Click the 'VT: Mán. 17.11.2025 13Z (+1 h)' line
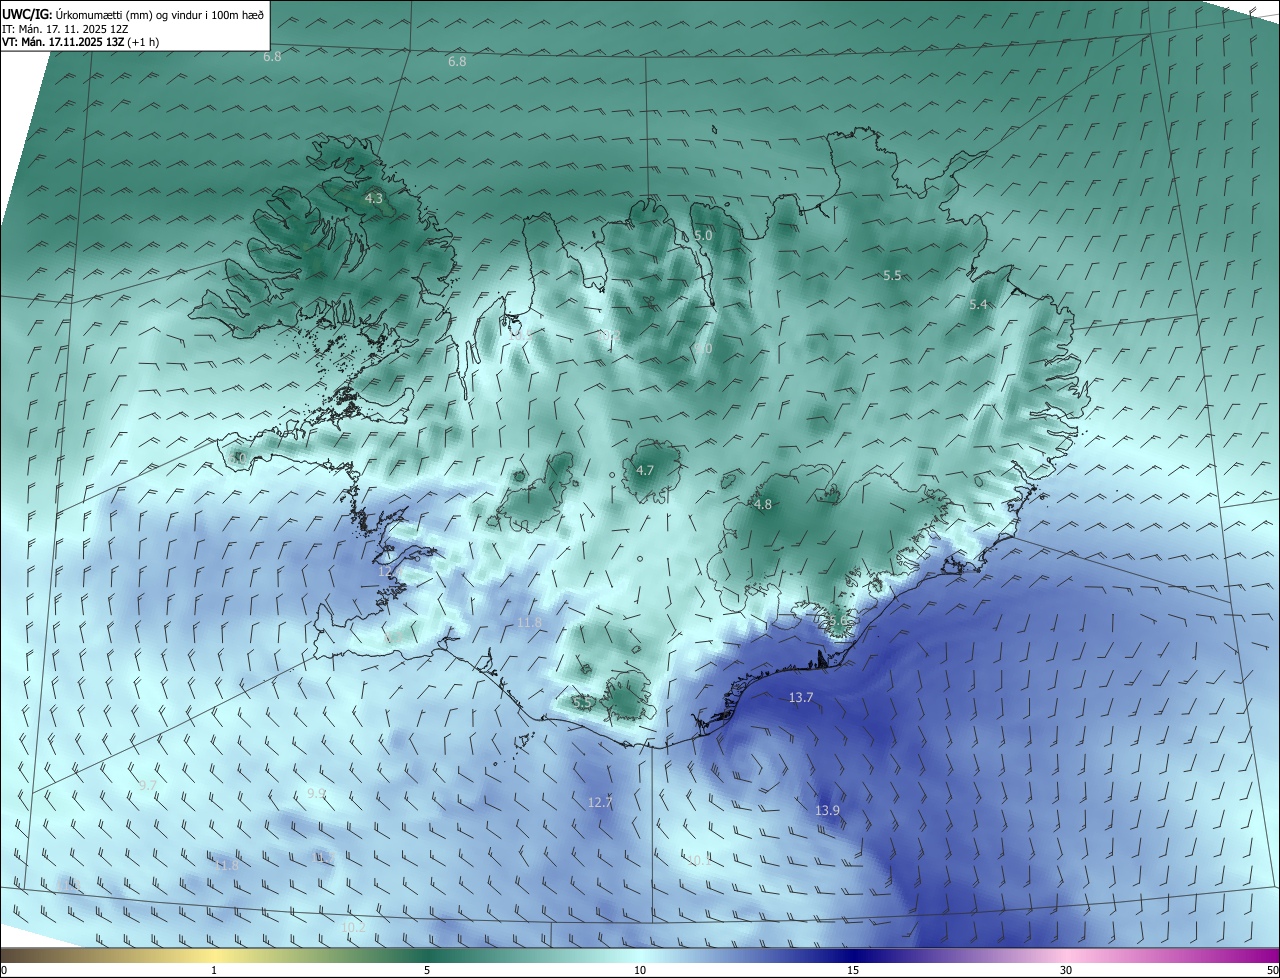 tap(80, 42)
